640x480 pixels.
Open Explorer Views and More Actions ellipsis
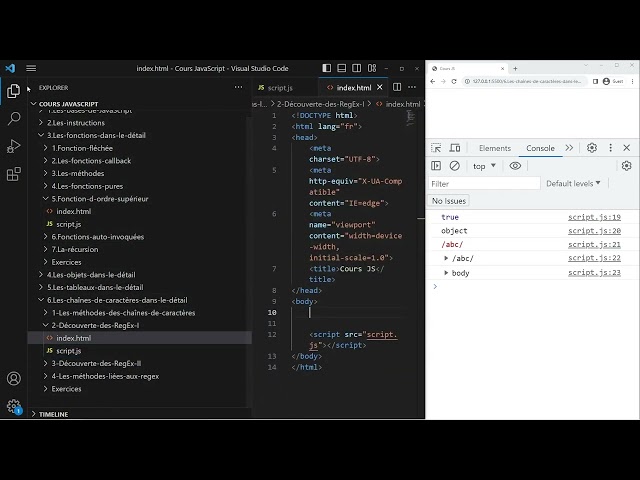click(238, 87)
